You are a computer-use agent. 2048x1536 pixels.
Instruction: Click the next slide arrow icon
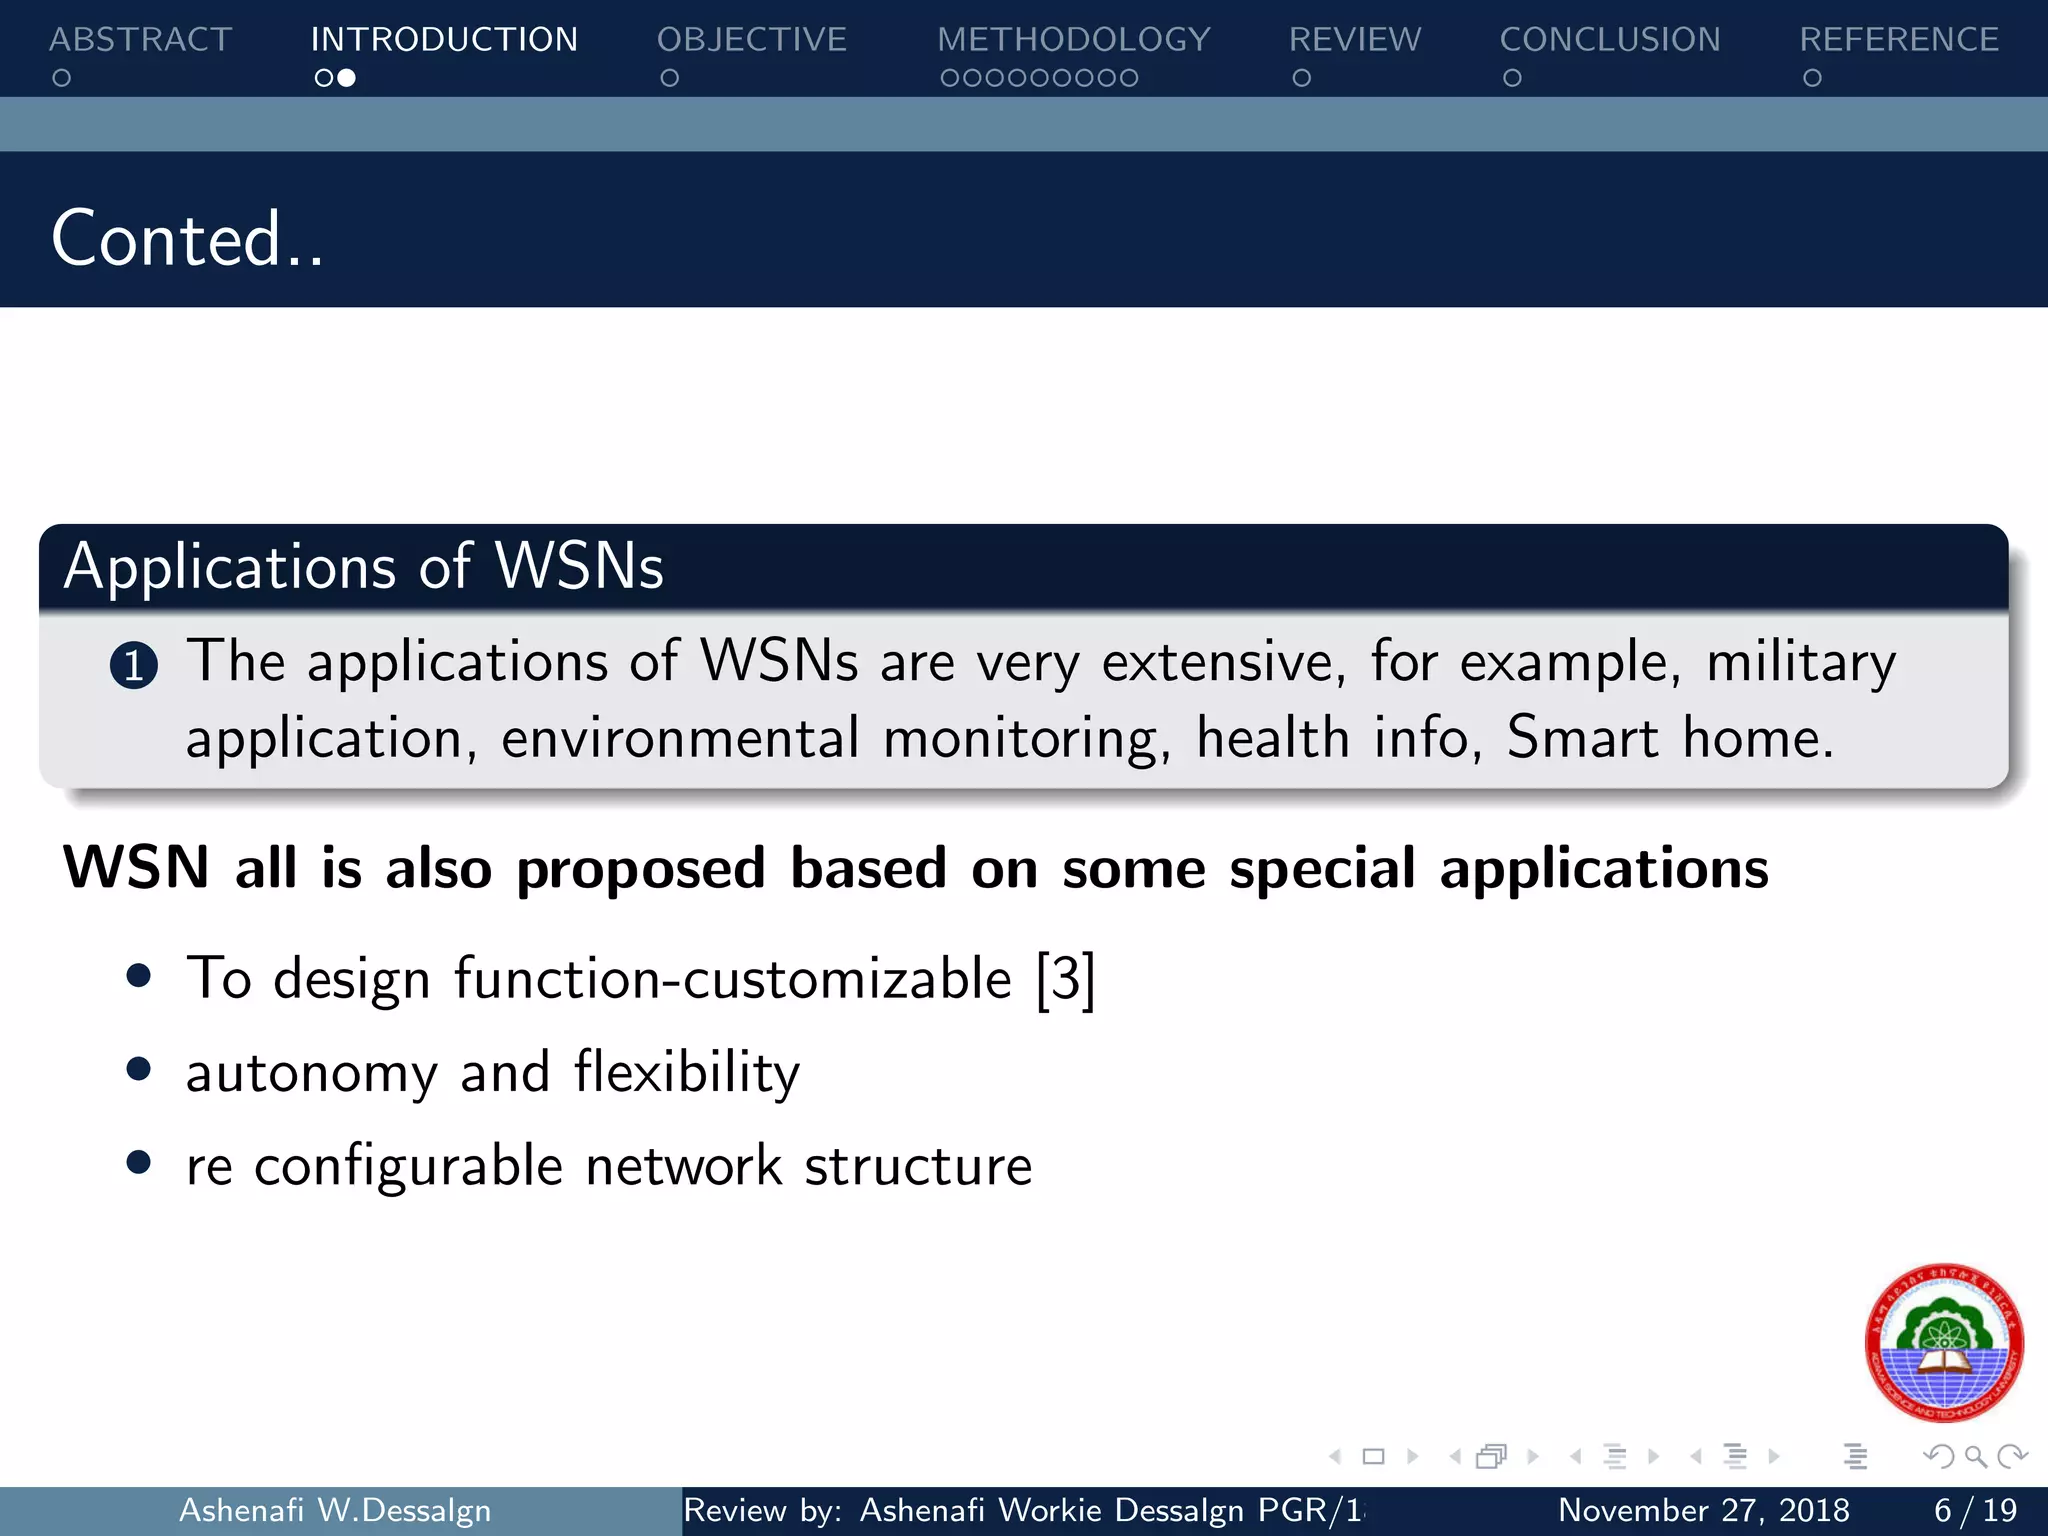click(x=1413, y=1457)
